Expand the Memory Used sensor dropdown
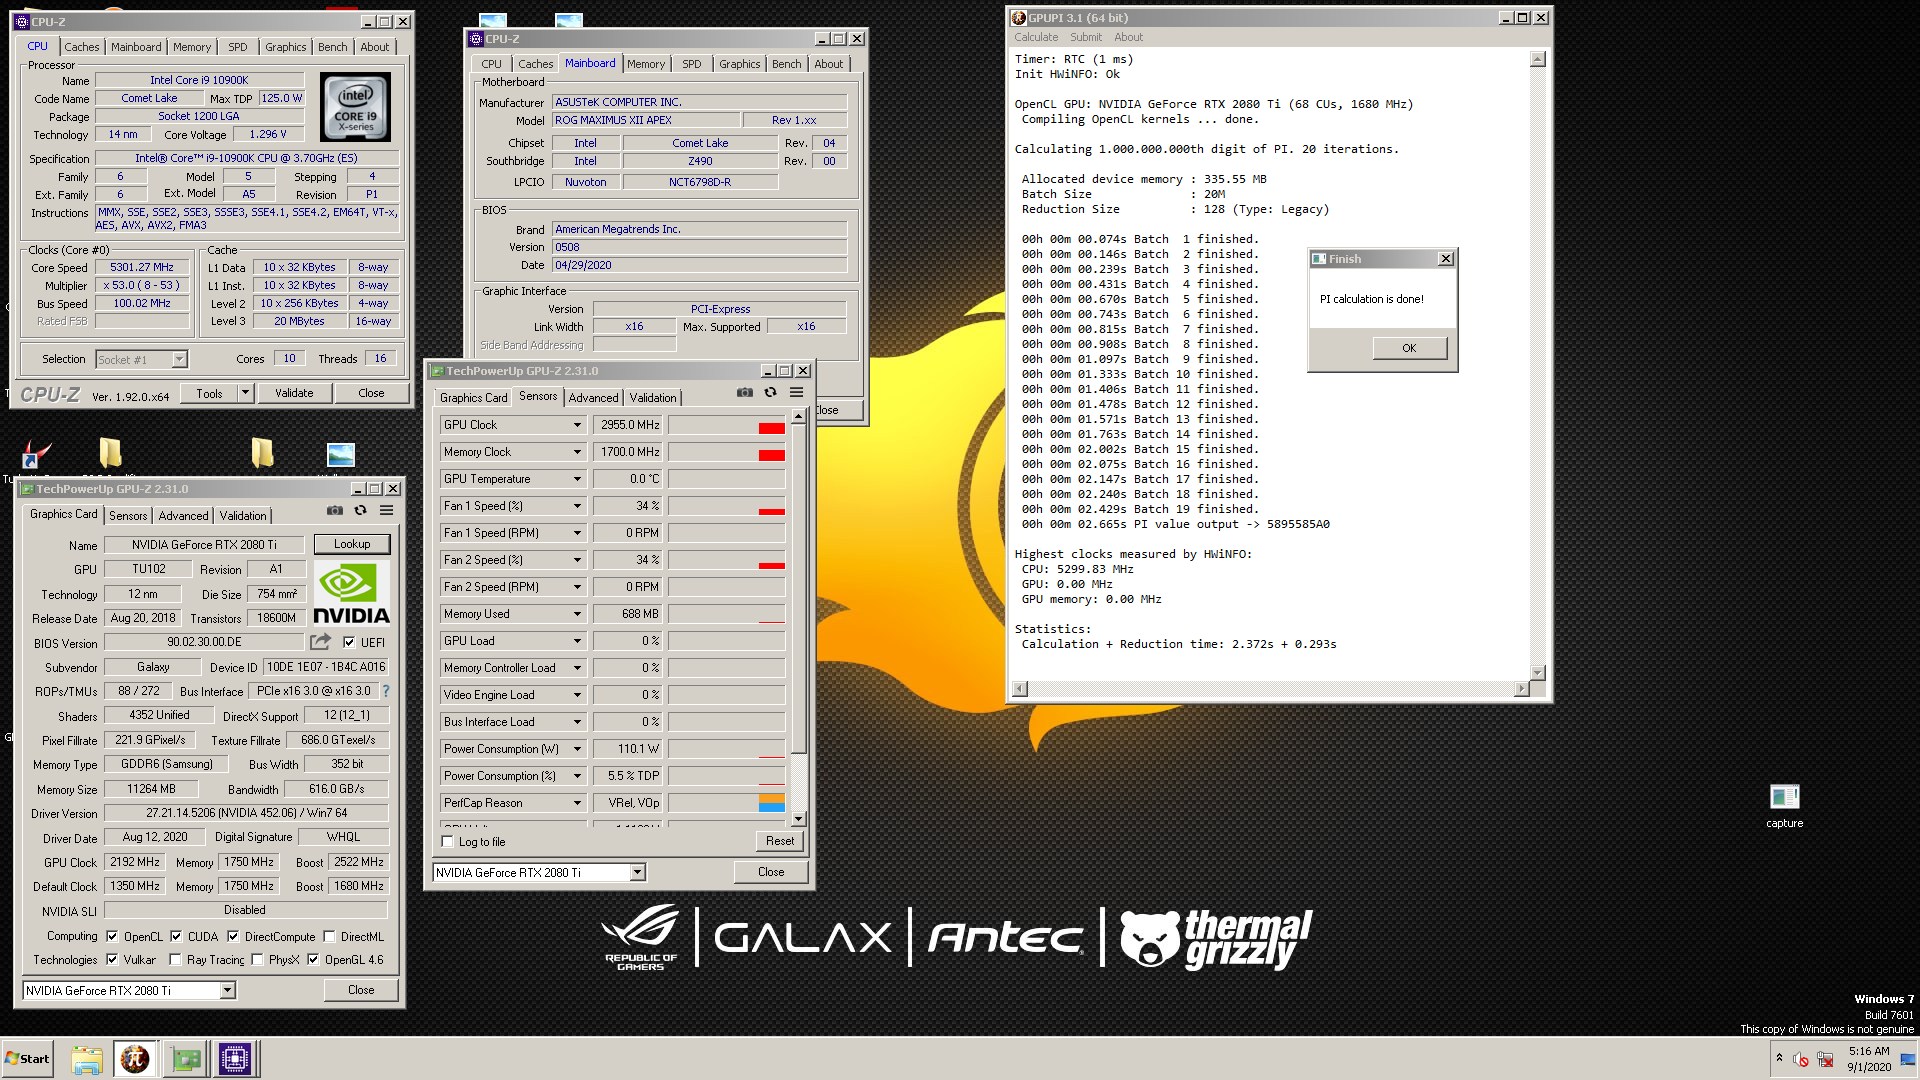Viewport: 1920px width, 1080px height. [577, 614]
